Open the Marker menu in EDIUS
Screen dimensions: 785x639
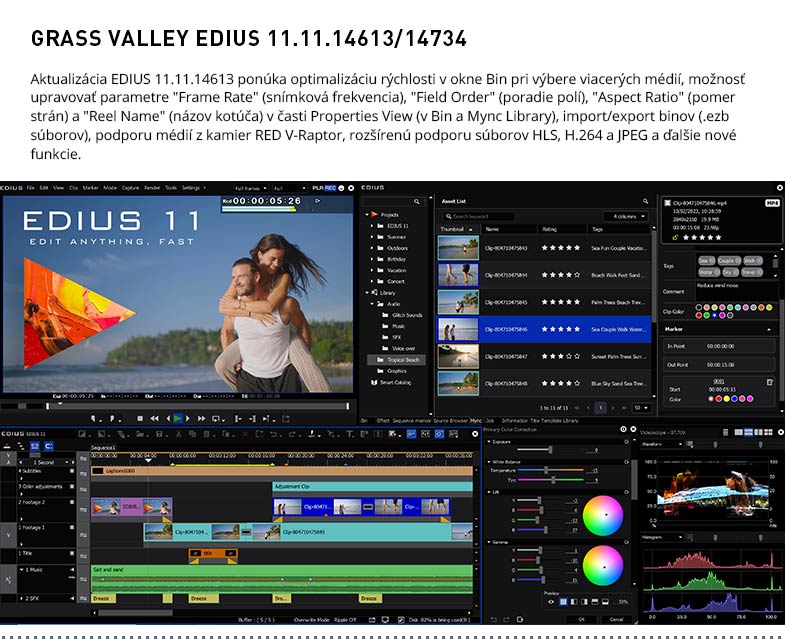[x=91, y=188]
